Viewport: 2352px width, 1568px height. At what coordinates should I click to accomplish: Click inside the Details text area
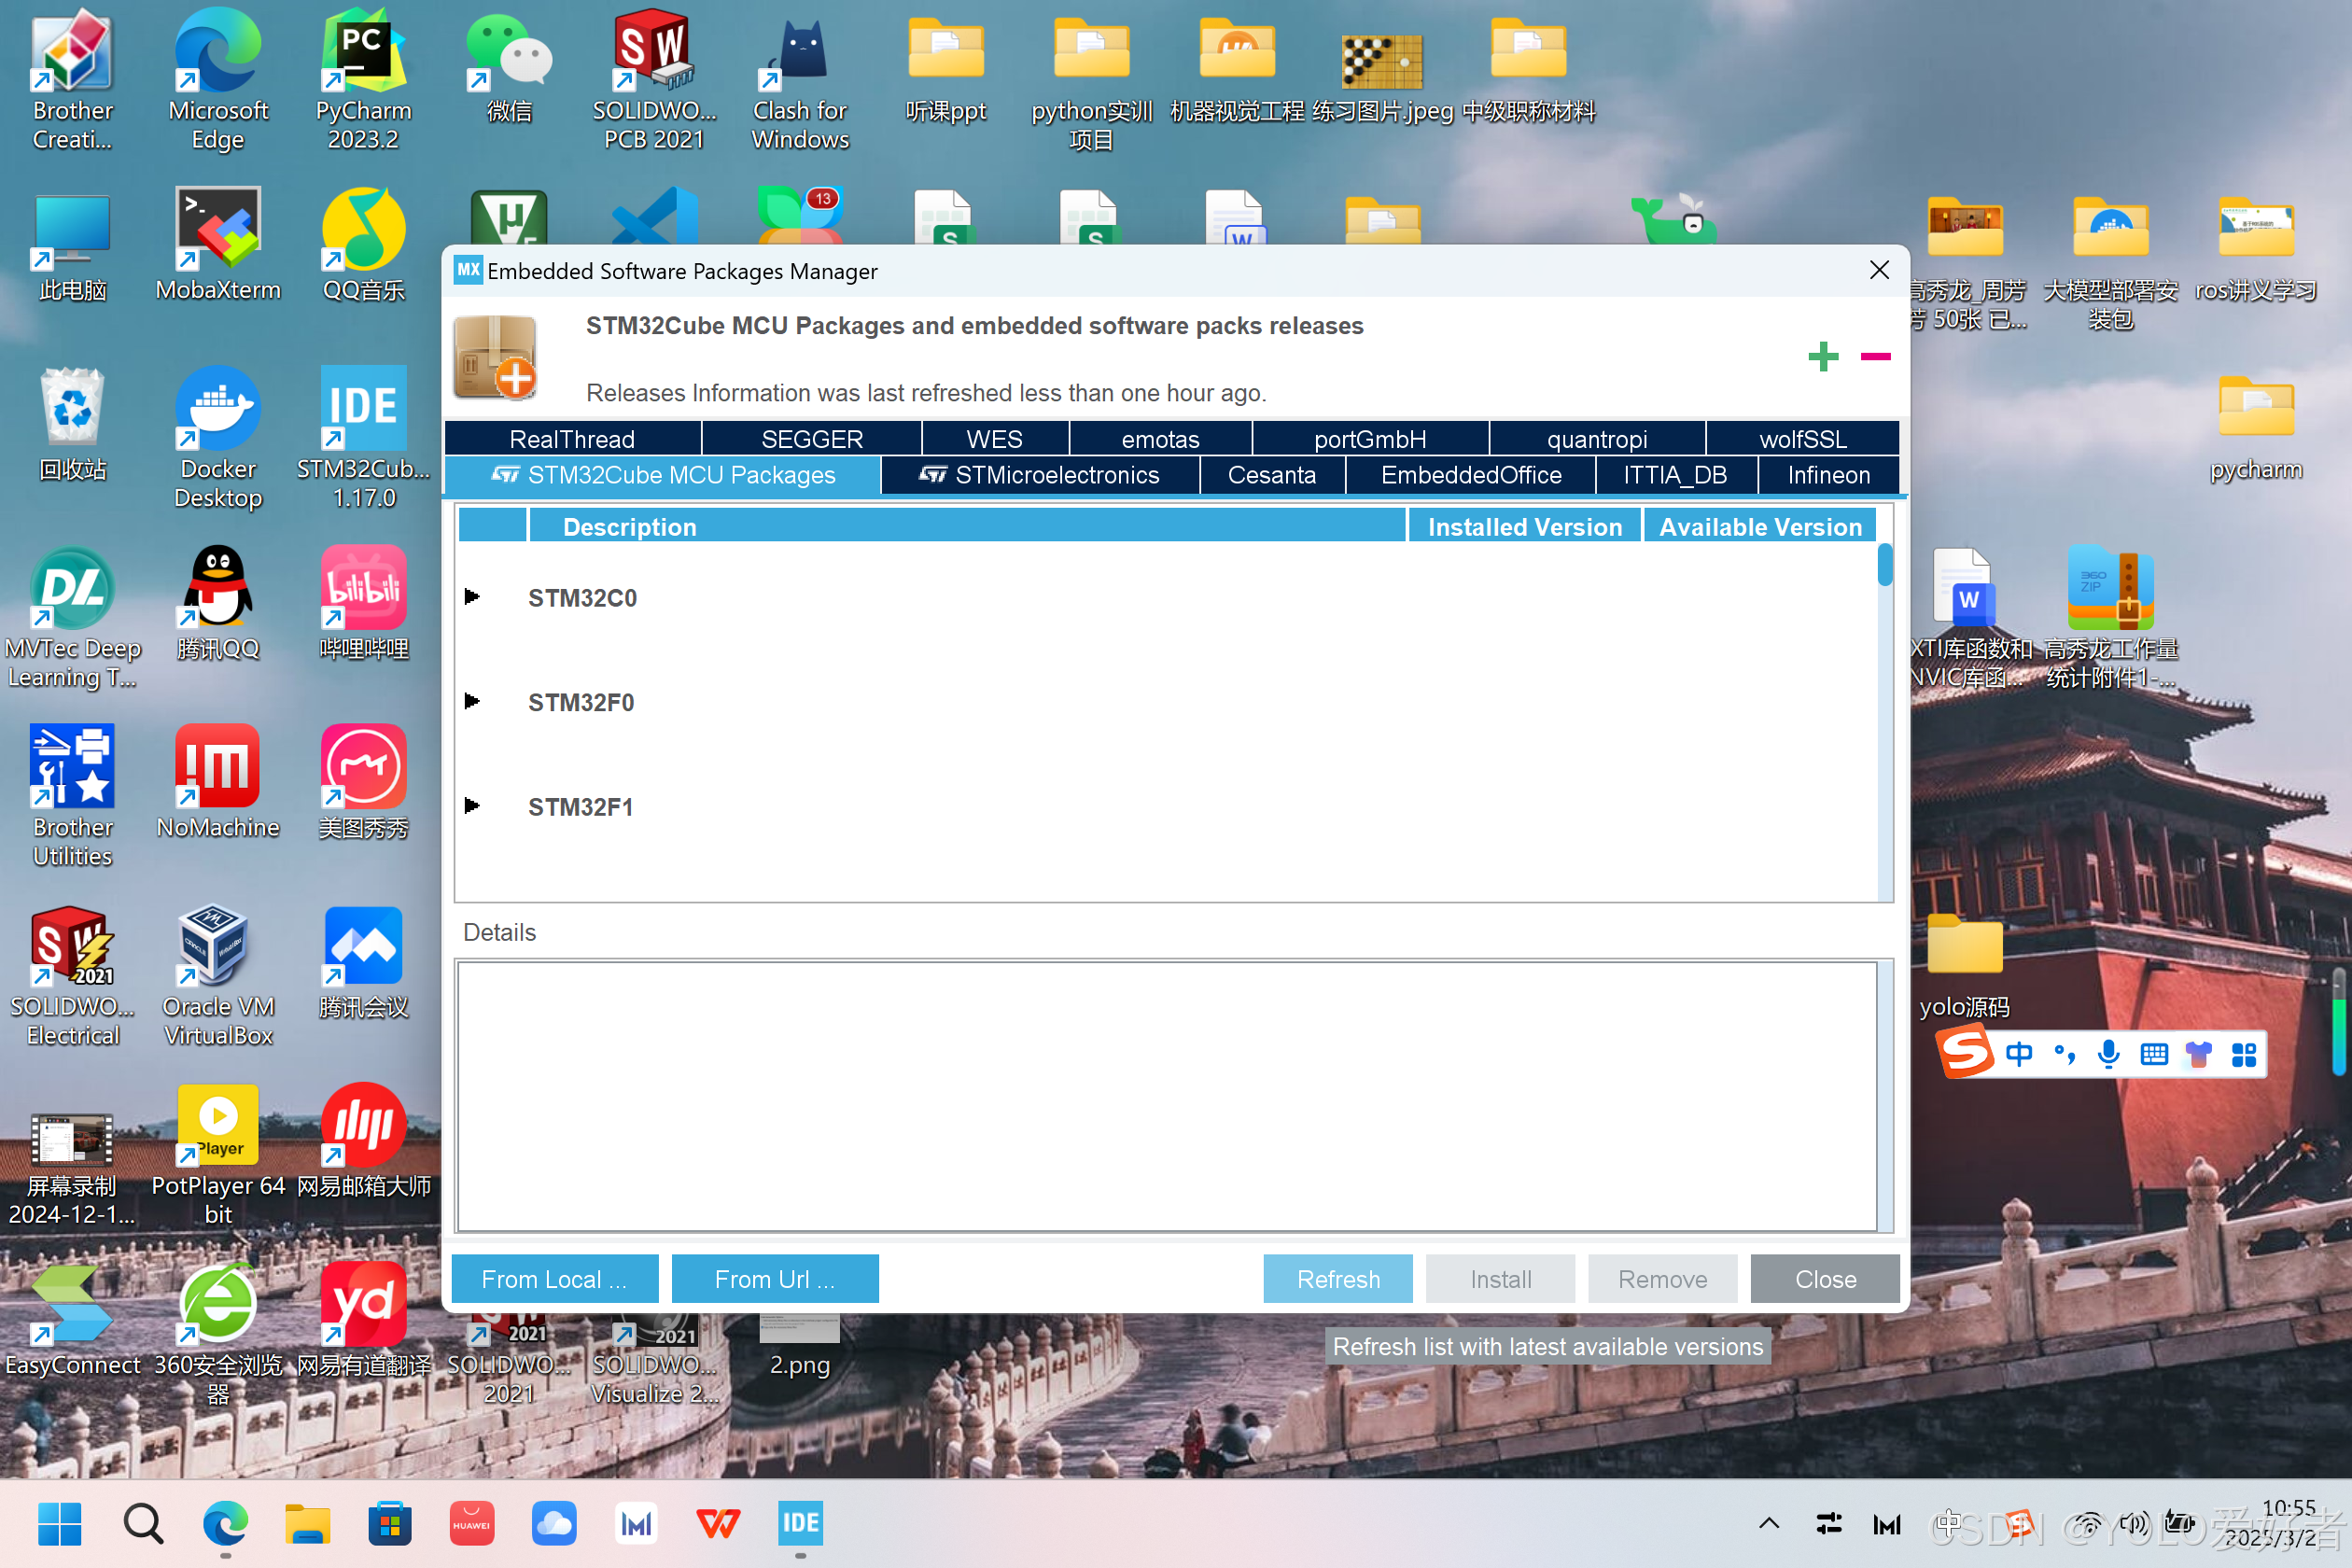click(1165, 1095)
